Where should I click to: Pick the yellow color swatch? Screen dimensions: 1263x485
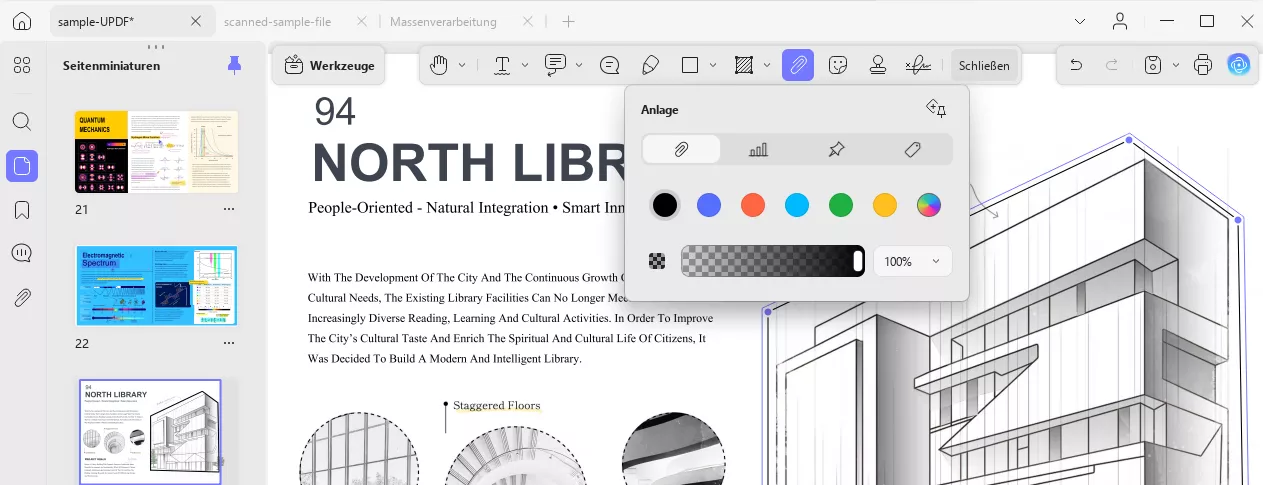click(x=885, y=205)
